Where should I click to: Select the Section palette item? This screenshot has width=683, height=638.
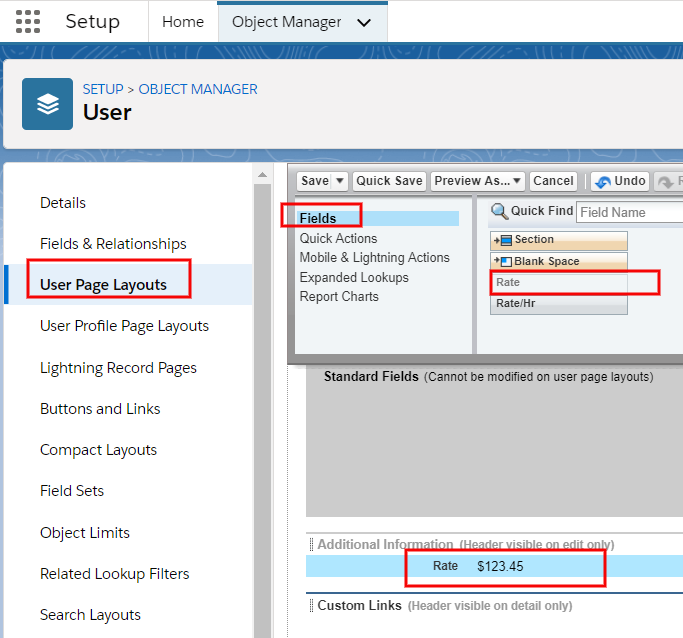pyautogui.click(x=558, y=240)
